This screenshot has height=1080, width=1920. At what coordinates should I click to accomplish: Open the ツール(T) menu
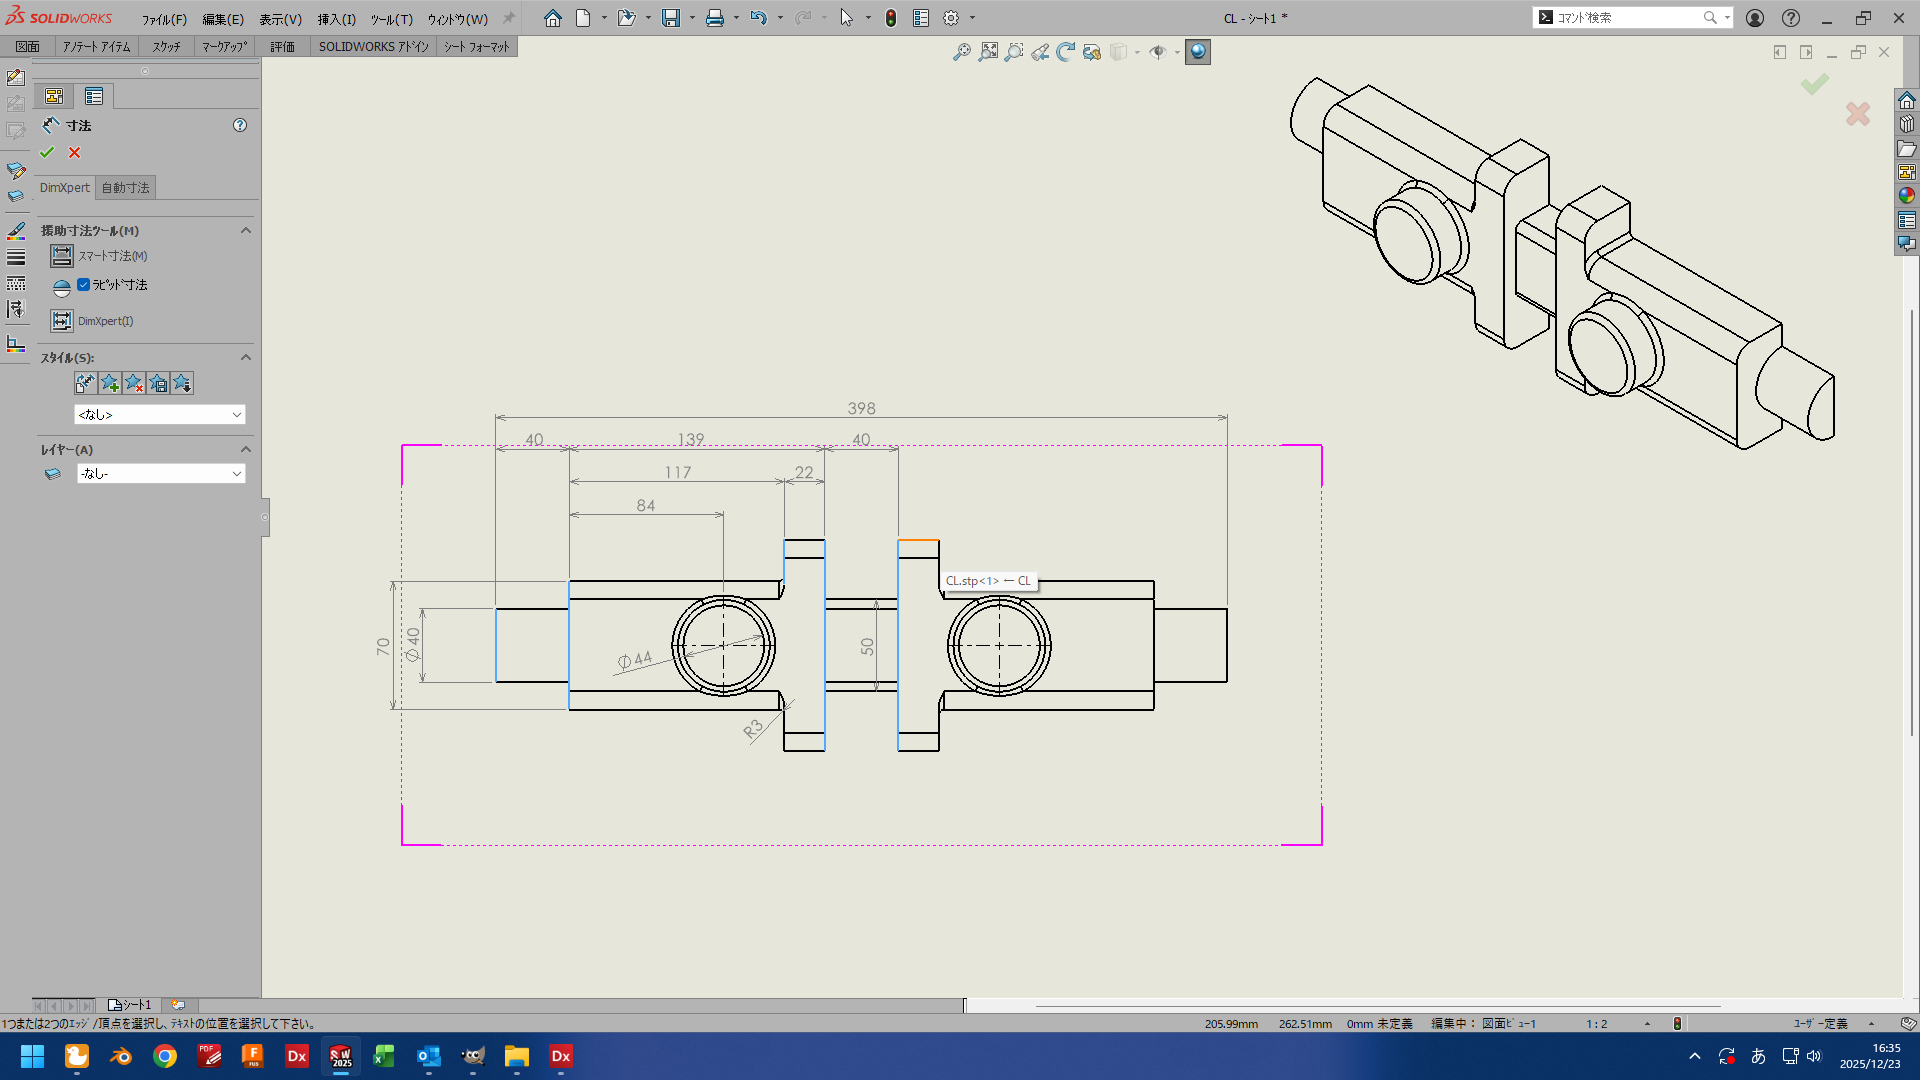[x=391, y=19]
